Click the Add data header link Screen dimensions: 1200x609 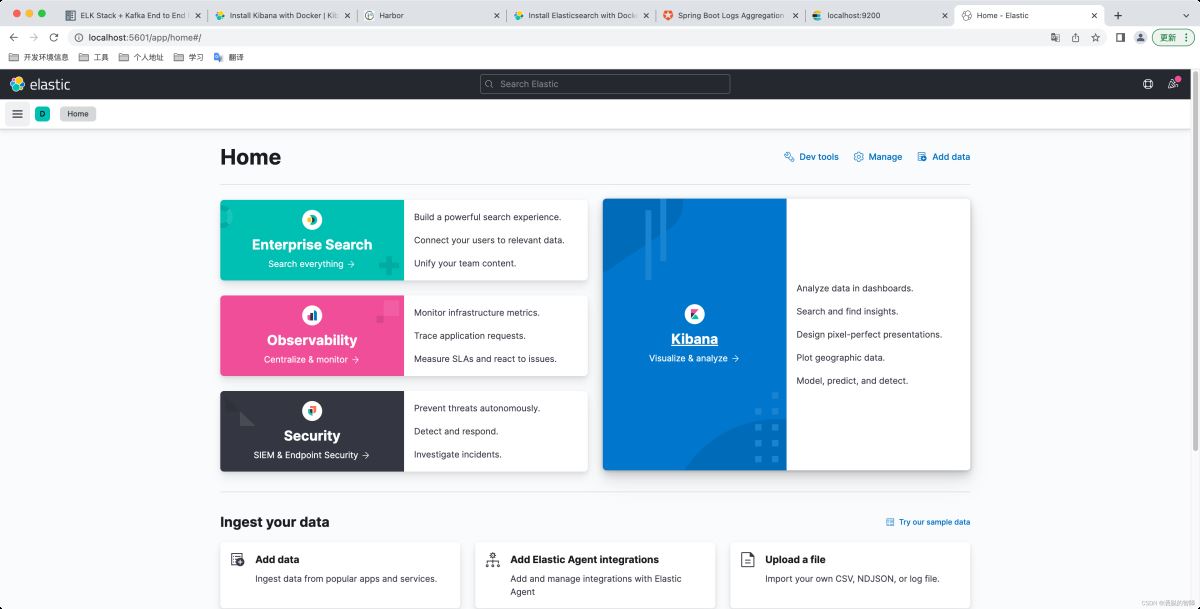click(944, 157)
